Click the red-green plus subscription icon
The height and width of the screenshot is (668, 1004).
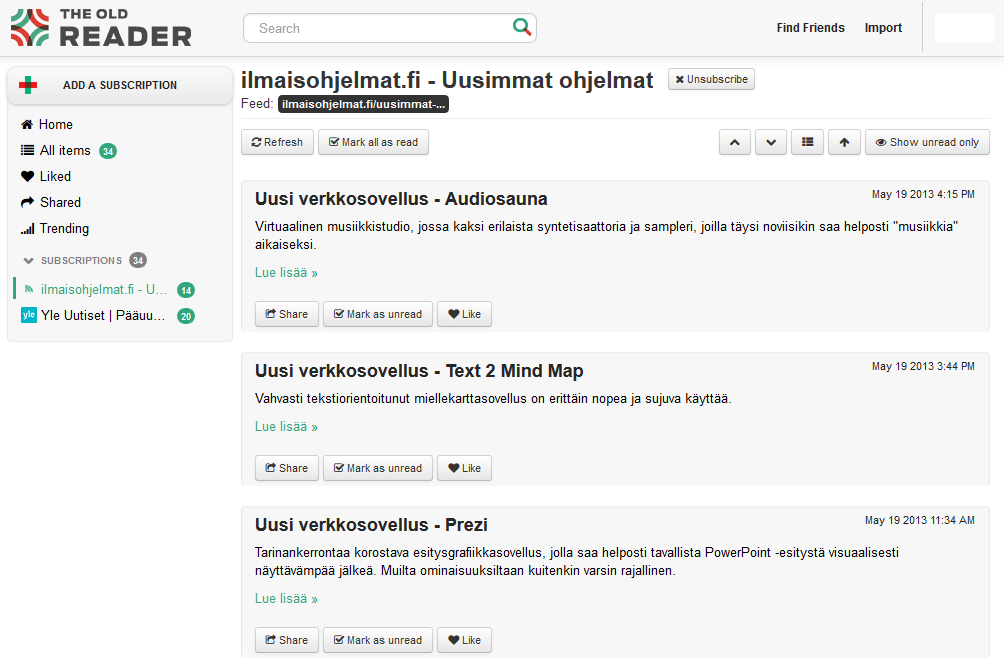pyautogui.click(x=28, y=85)
